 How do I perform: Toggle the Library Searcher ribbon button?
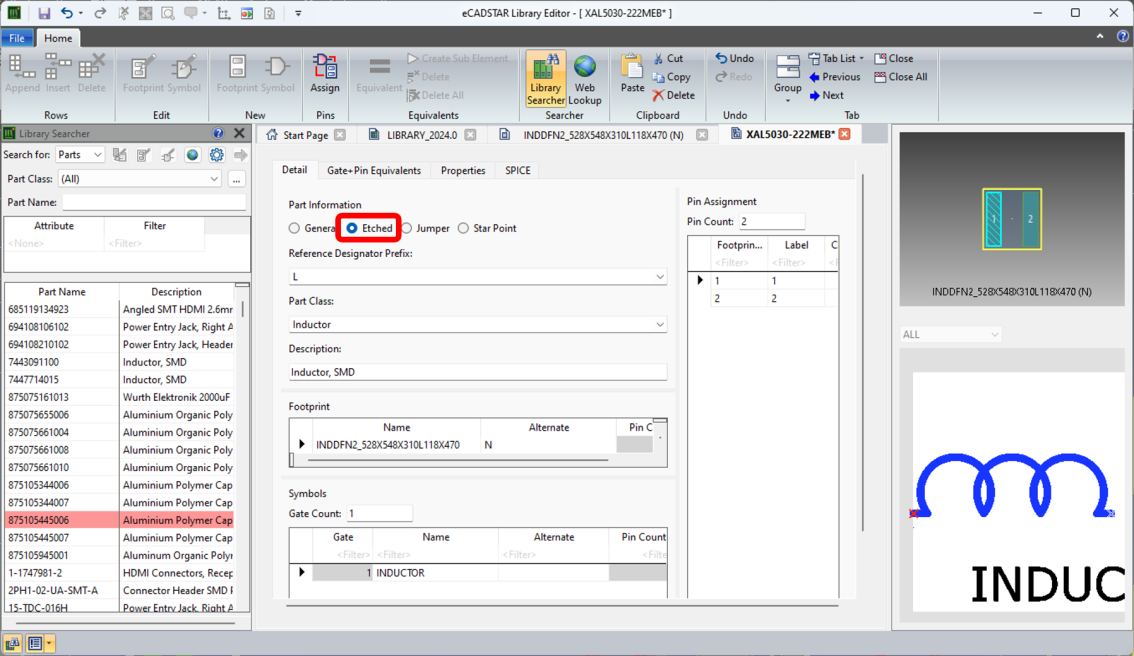click(x=545, y=79)
